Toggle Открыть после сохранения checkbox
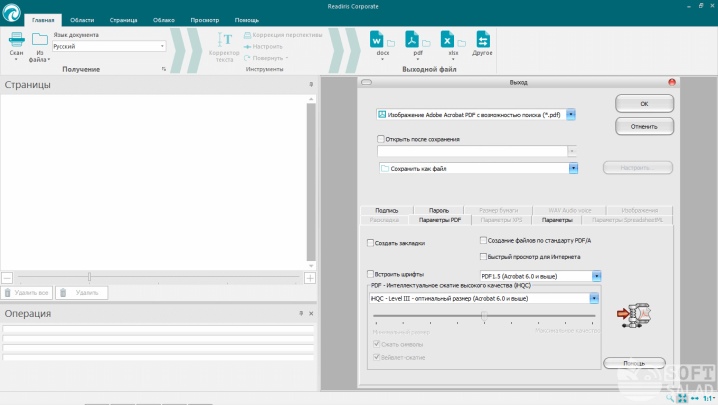The width and height of the screenshot is (718, 405). (381, 139)
